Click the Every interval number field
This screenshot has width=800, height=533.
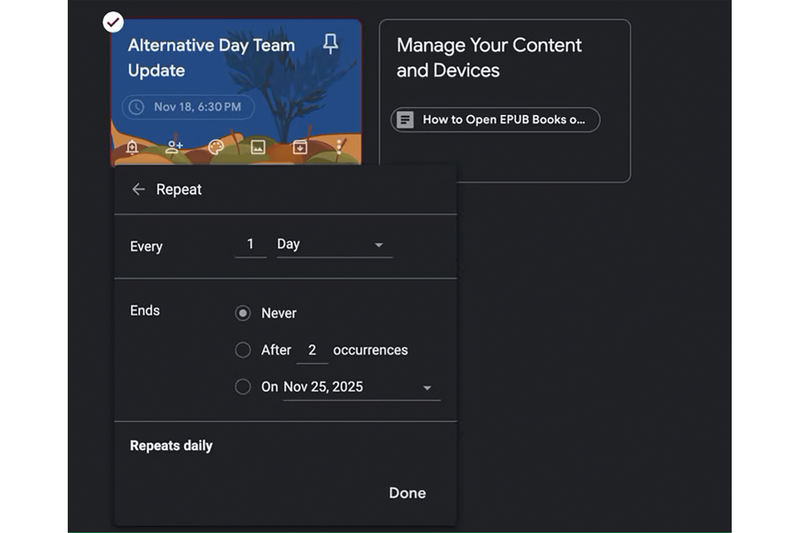click(250, 245)
